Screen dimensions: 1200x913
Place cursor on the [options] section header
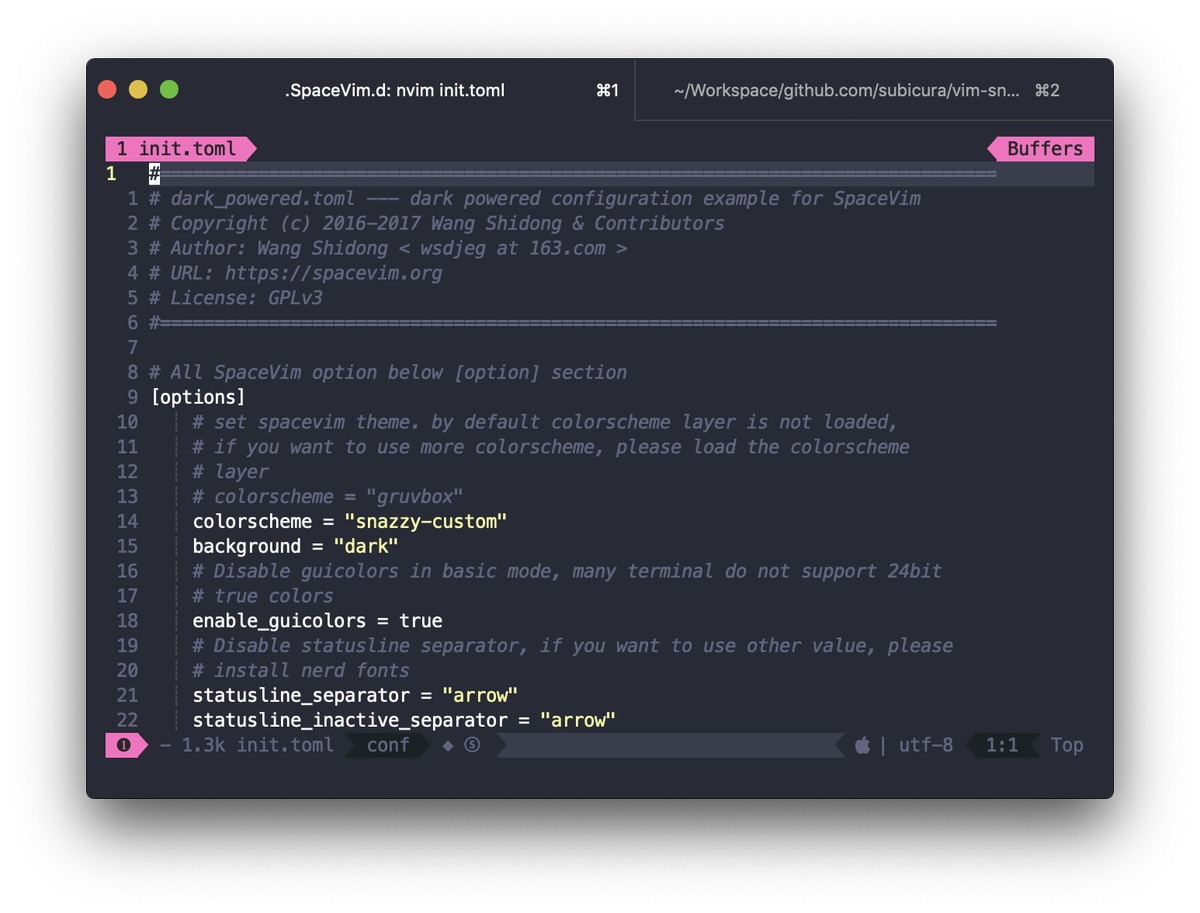[198, 397]
